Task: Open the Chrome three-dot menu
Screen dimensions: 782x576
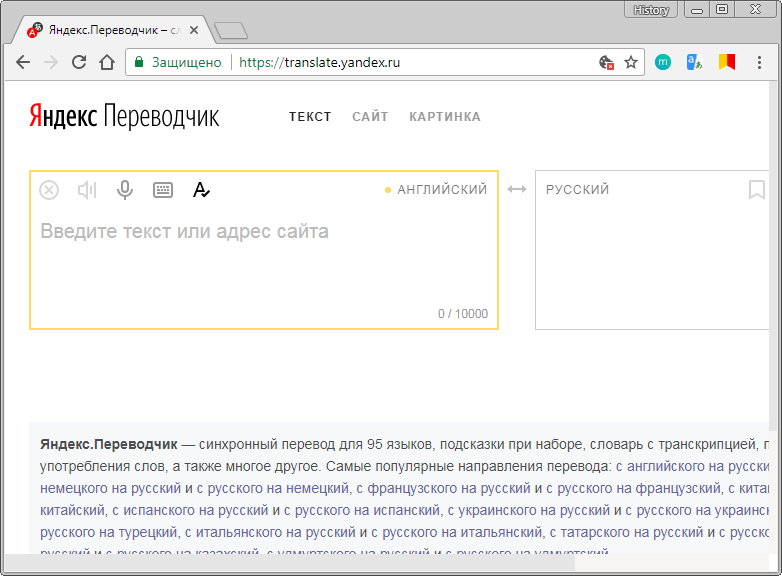Action: [759, 62]
